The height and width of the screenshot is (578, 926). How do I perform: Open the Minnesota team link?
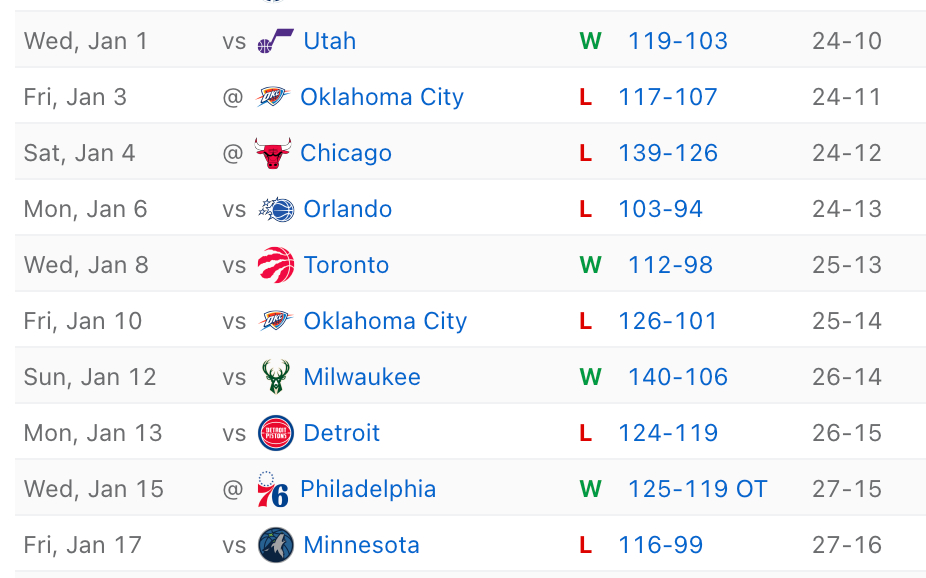coord(361,545)
